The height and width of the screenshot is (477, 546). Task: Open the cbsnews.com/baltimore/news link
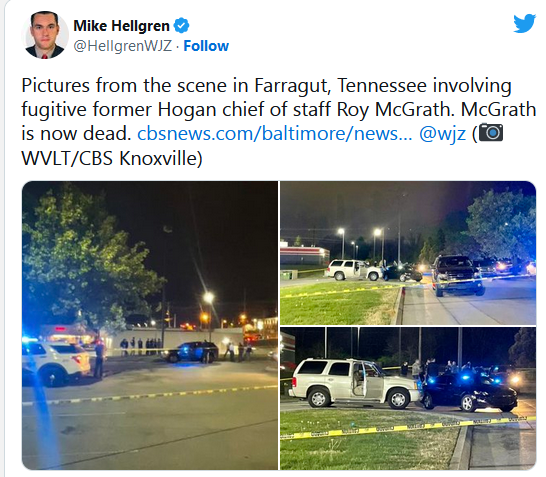tap(275, 133)
